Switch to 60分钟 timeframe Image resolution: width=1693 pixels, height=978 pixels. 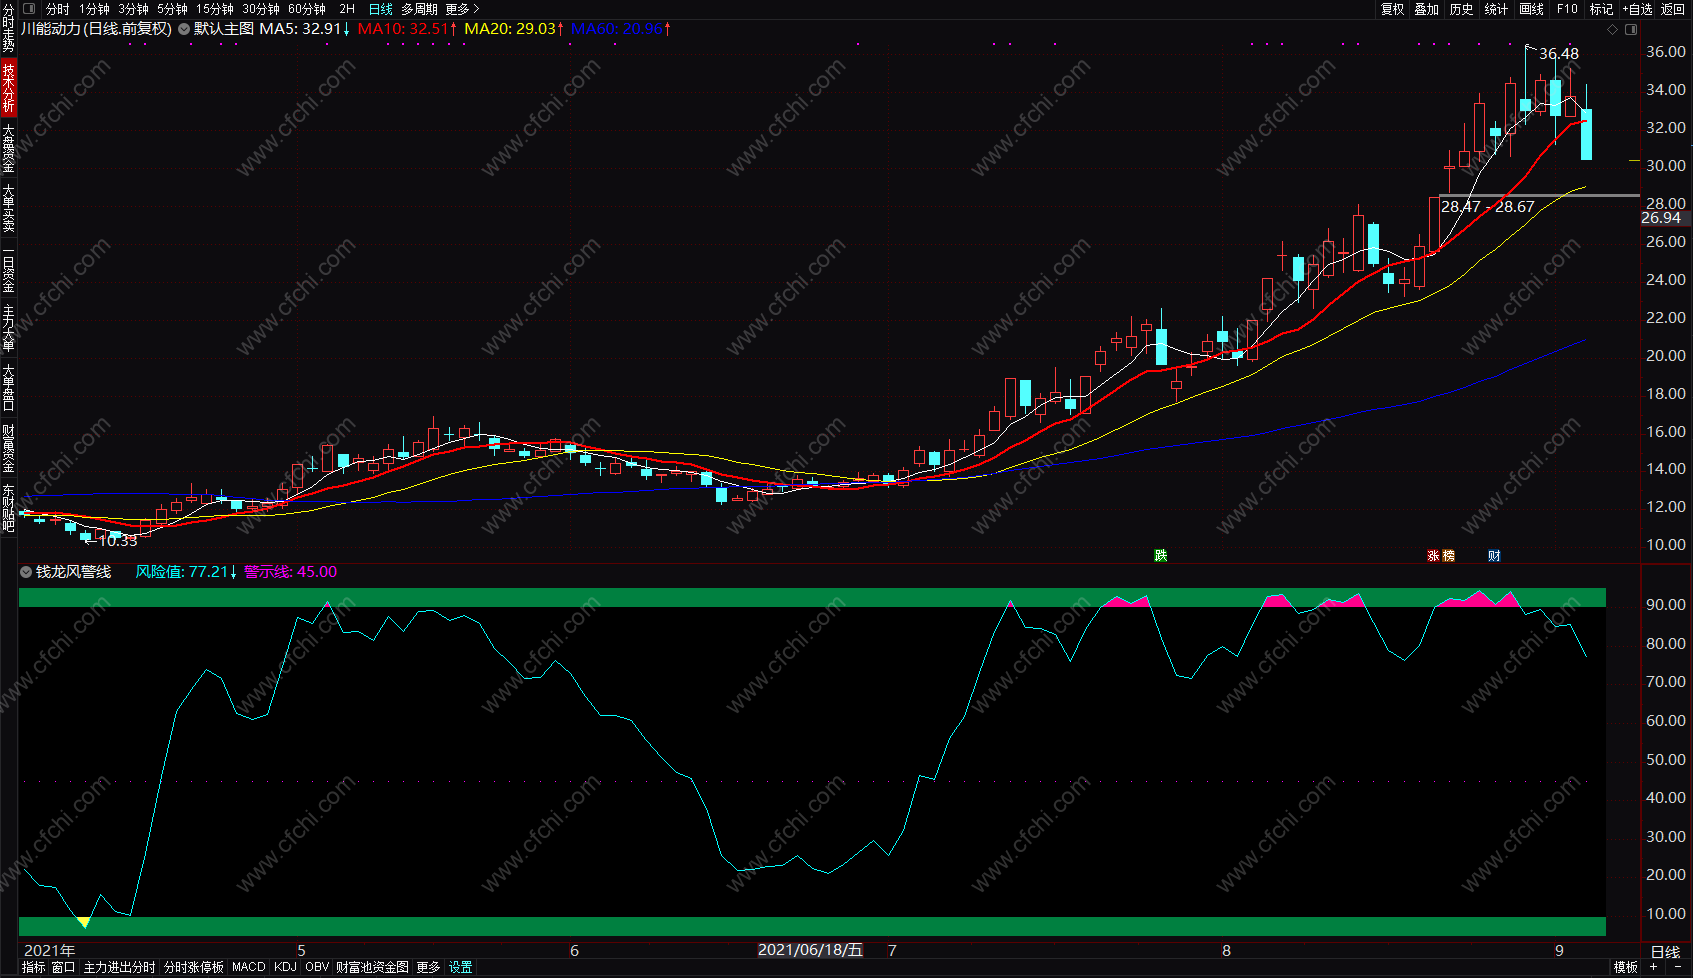(307, 9)
